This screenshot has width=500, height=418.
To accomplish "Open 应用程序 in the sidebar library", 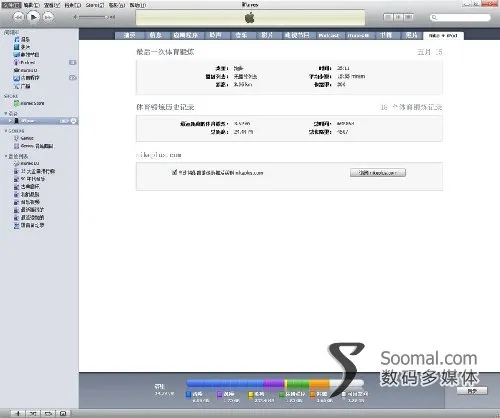I will point(26,78).
